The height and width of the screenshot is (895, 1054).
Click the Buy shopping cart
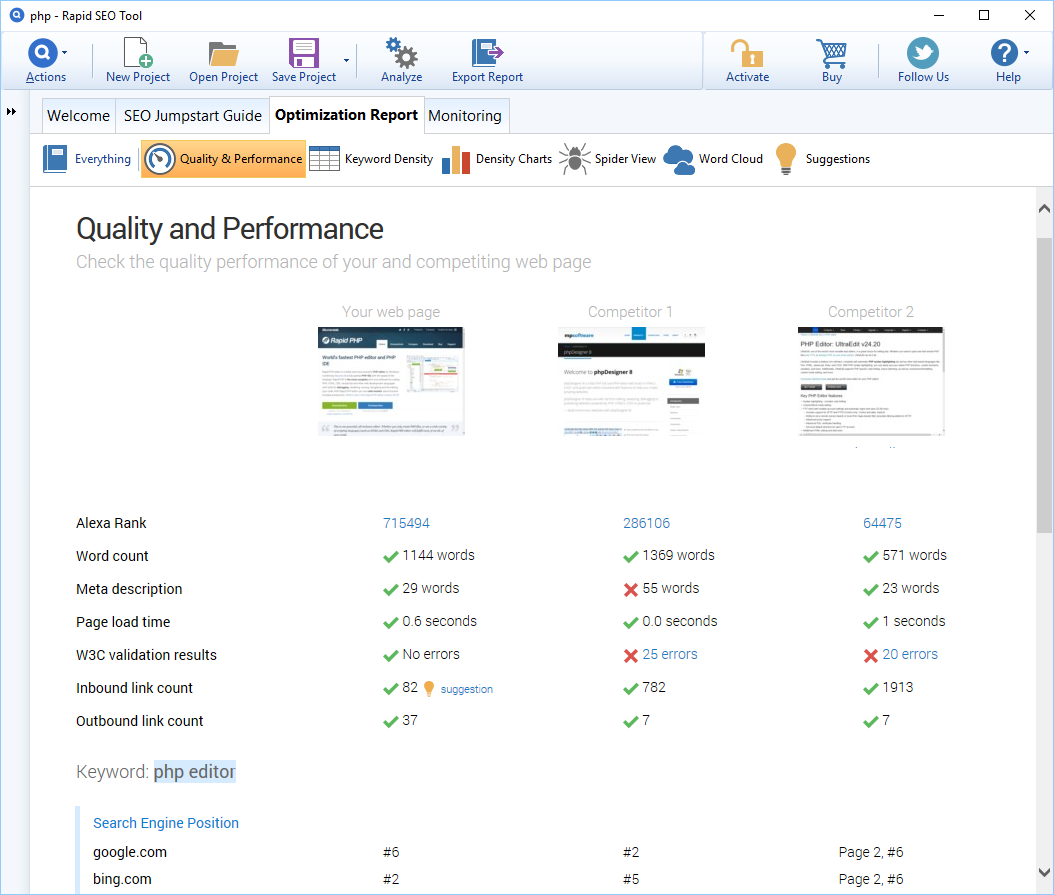831,54
